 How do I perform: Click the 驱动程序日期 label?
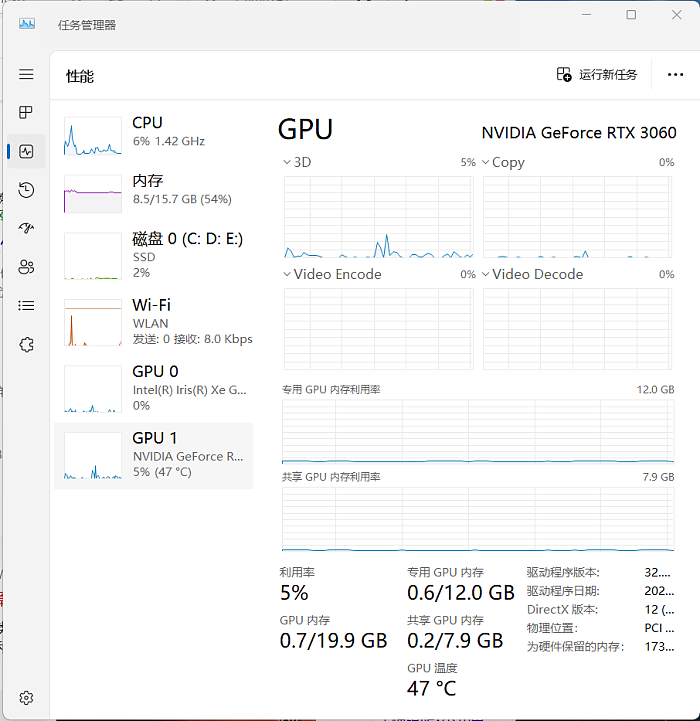tap(563, 591)
